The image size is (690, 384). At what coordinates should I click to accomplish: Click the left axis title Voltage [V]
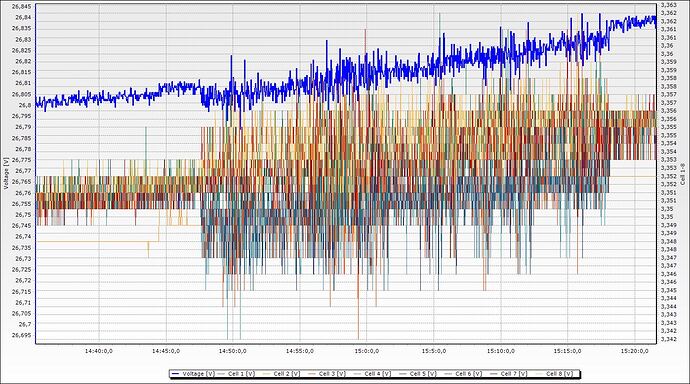pos(6,173)
